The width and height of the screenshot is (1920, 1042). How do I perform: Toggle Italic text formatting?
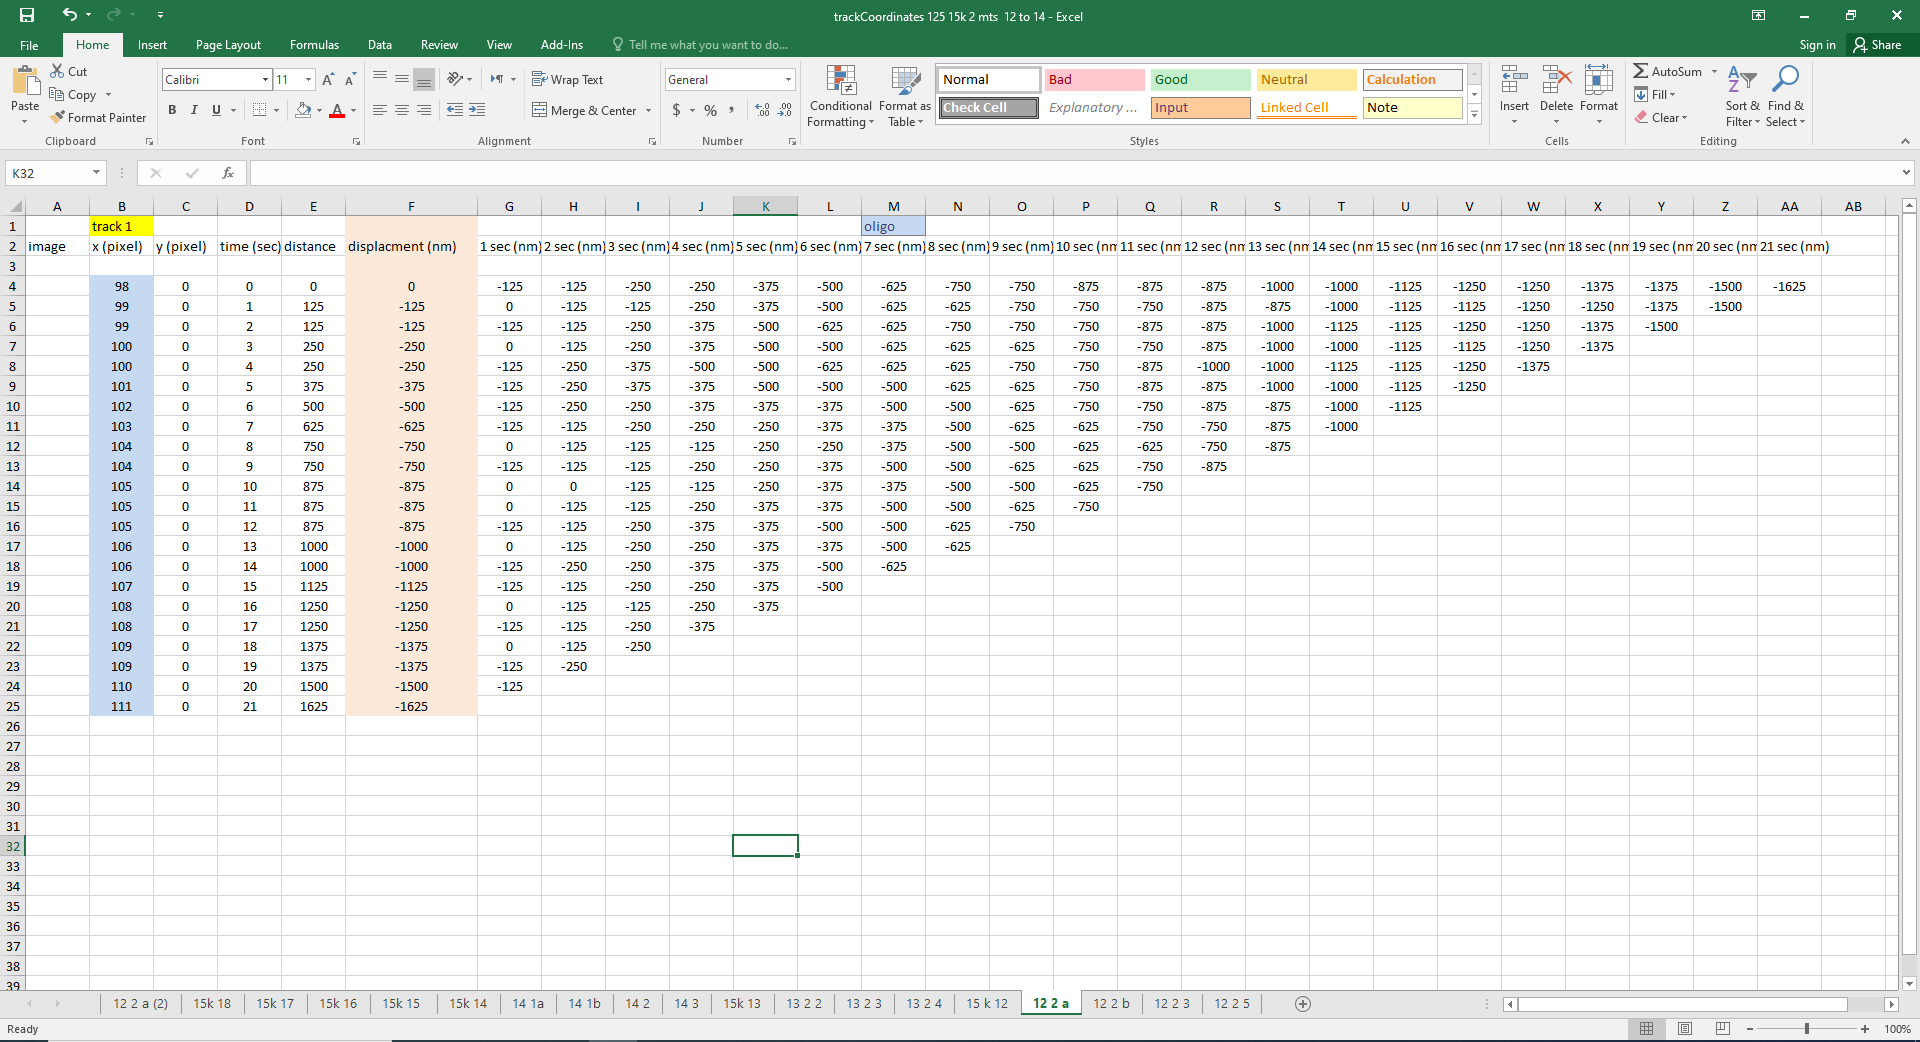194,110
